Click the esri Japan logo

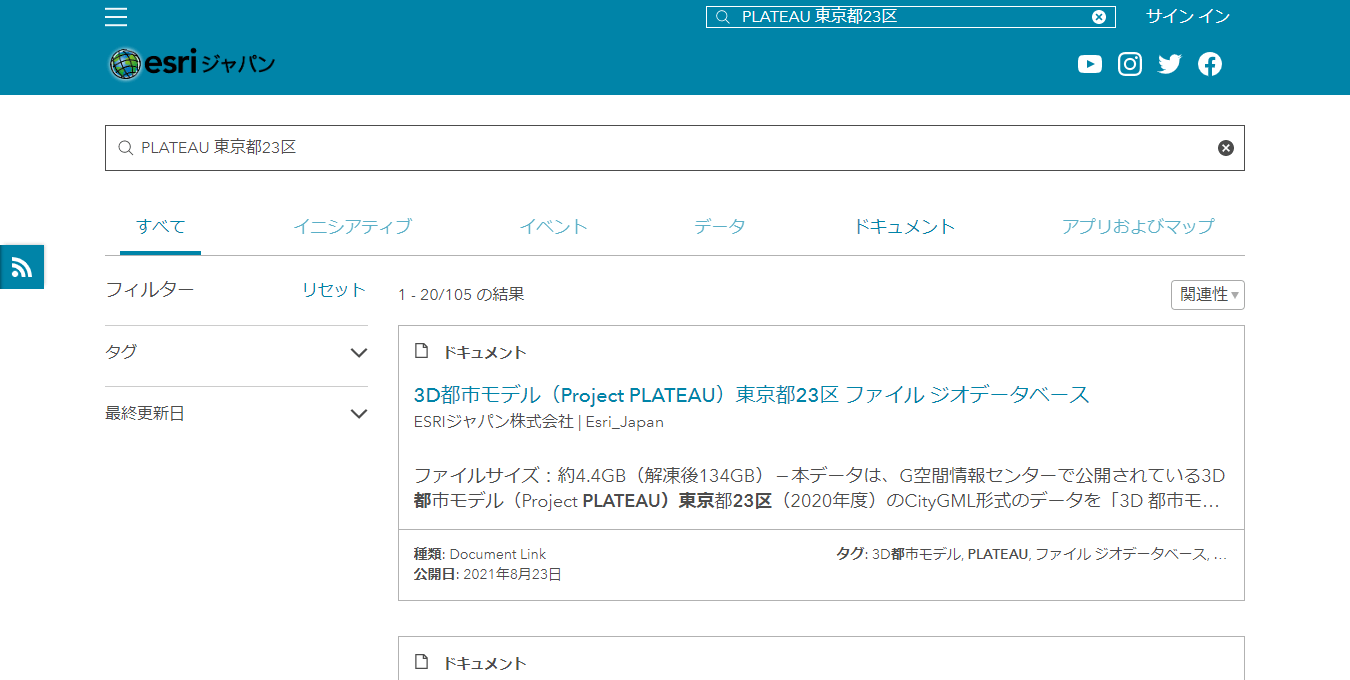(192, 64)
